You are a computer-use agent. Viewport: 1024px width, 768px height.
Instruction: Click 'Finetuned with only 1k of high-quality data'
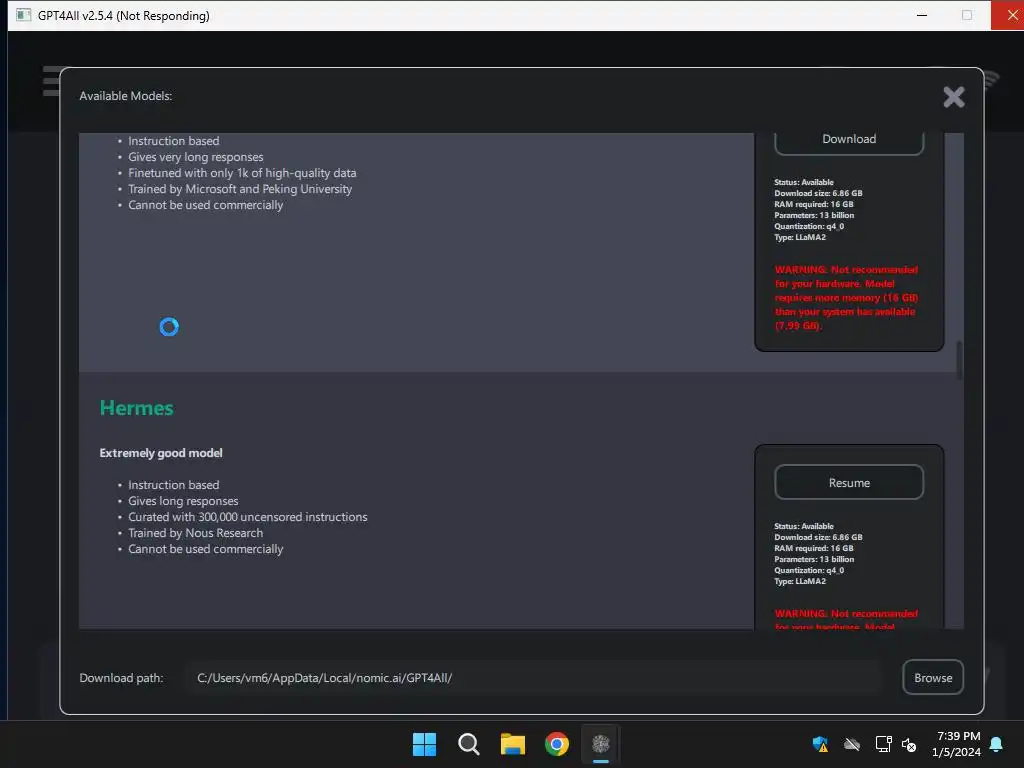(242, 173)
